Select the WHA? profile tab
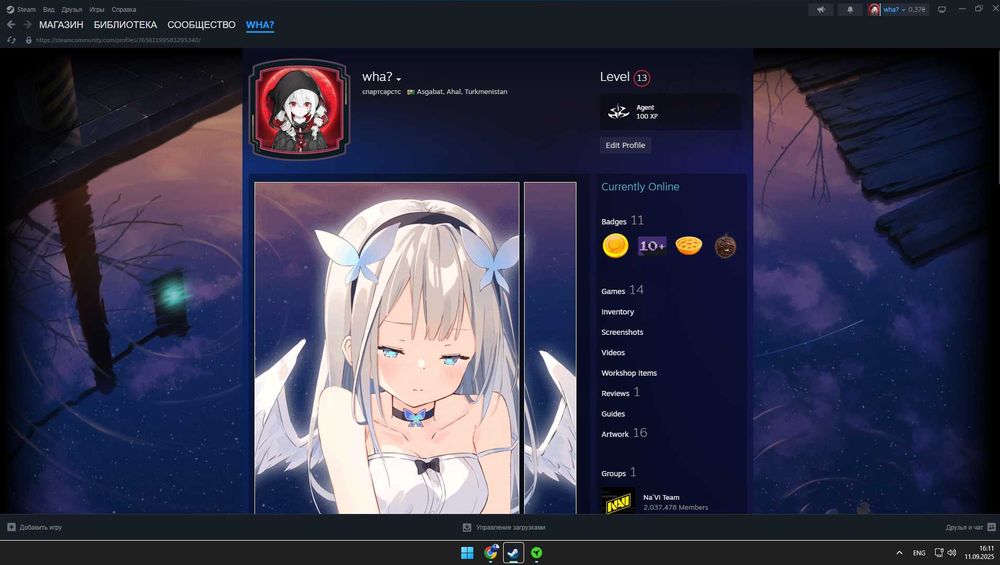This screenshot has height=565, width=1000. [x=260, y=25]
